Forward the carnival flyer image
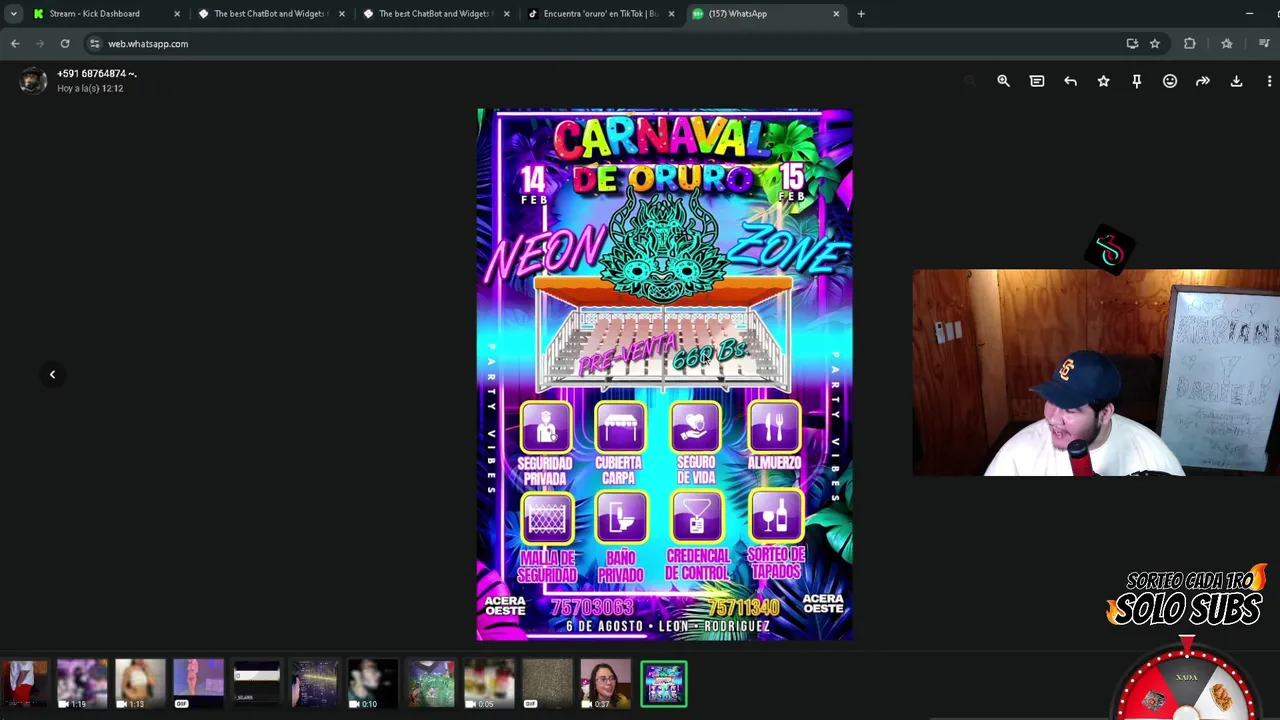The height and width of the screenshot is (720, 1280). click(1203, 81)
